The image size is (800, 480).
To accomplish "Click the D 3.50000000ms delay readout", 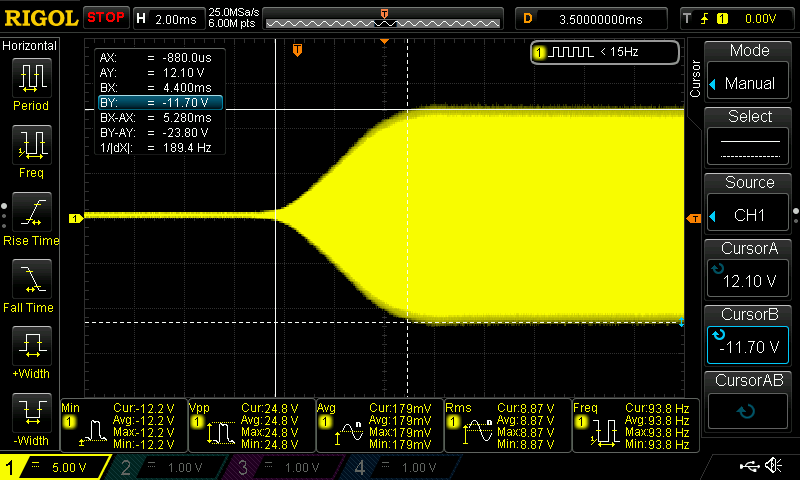I will 592,19.
